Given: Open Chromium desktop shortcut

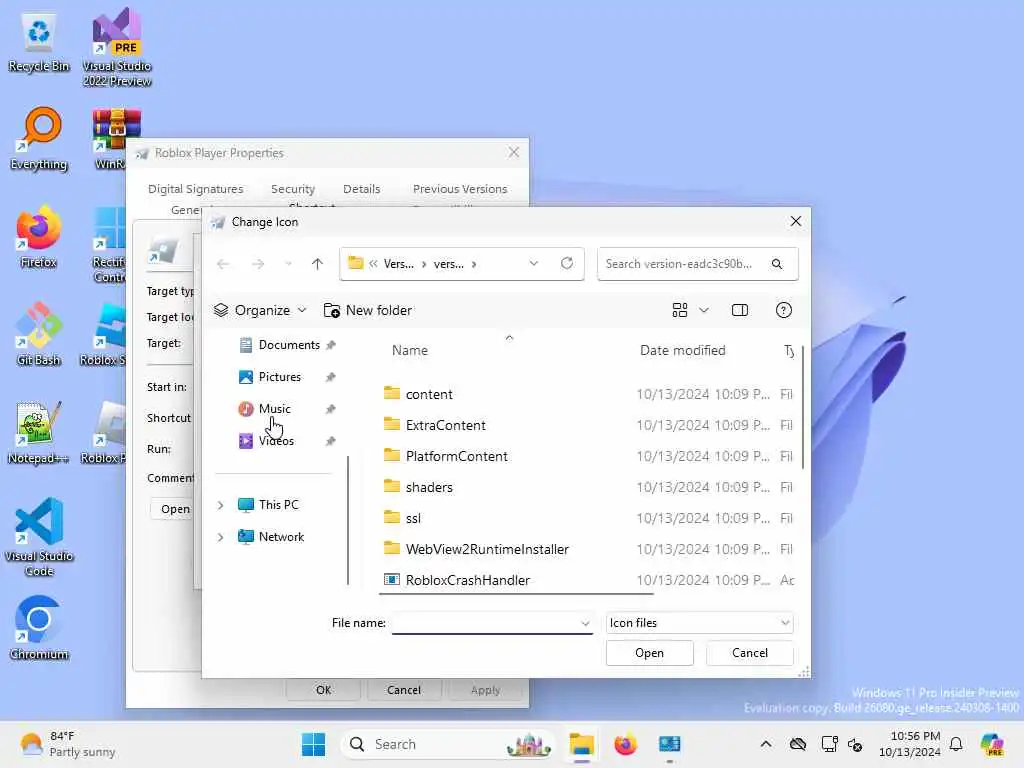Looking at the screenshot, I should click(39, 628).
